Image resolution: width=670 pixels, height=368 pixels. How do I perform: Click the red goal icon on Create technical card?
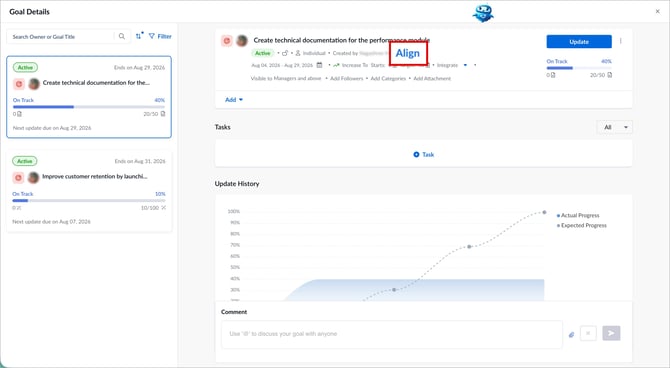point(19,84)
